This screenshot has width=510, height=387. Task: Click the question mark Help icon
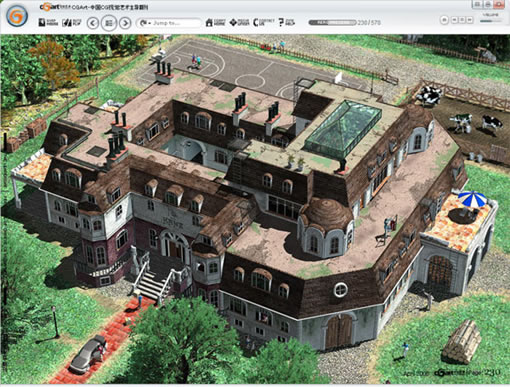(x=287, y=22)
